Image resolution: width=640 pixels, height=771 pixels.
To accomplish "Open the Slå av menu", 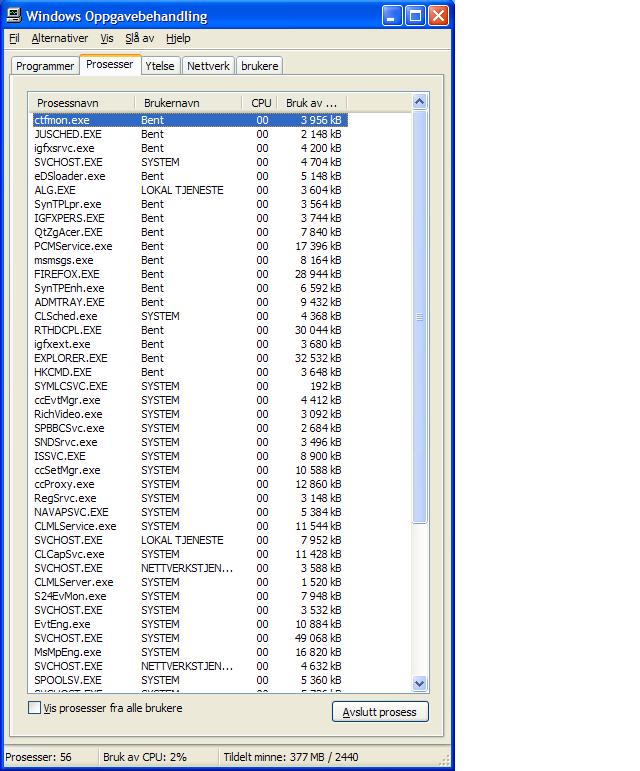I will pos(140,38).
